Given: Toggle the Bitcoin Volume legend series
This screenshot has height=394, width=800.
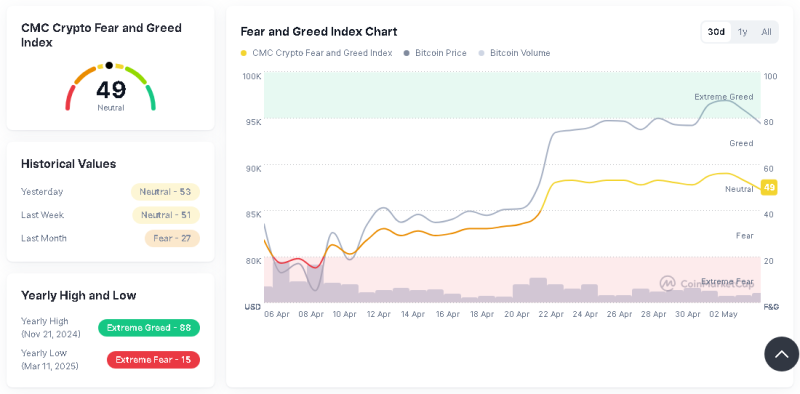Looking at the screenshot, I should click(x=514, y=53).
